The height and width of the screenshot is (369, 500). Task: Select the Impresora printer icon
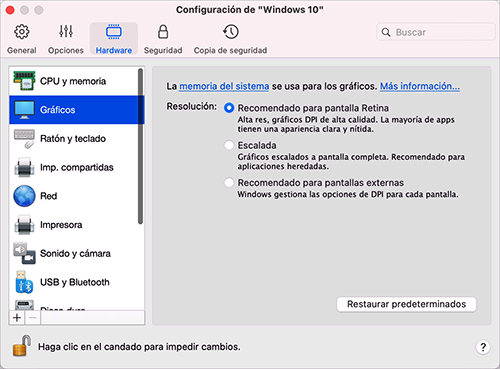click(24, 225)
